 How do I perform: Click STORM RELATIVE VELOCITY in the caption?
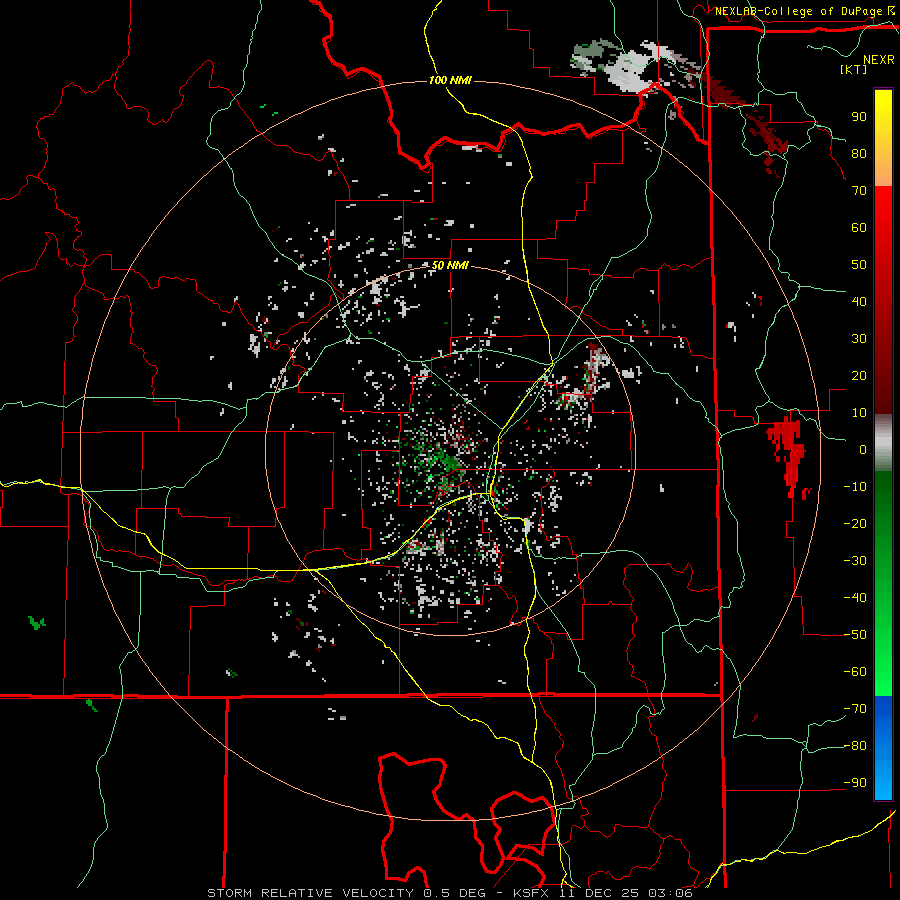coord(310,893)
